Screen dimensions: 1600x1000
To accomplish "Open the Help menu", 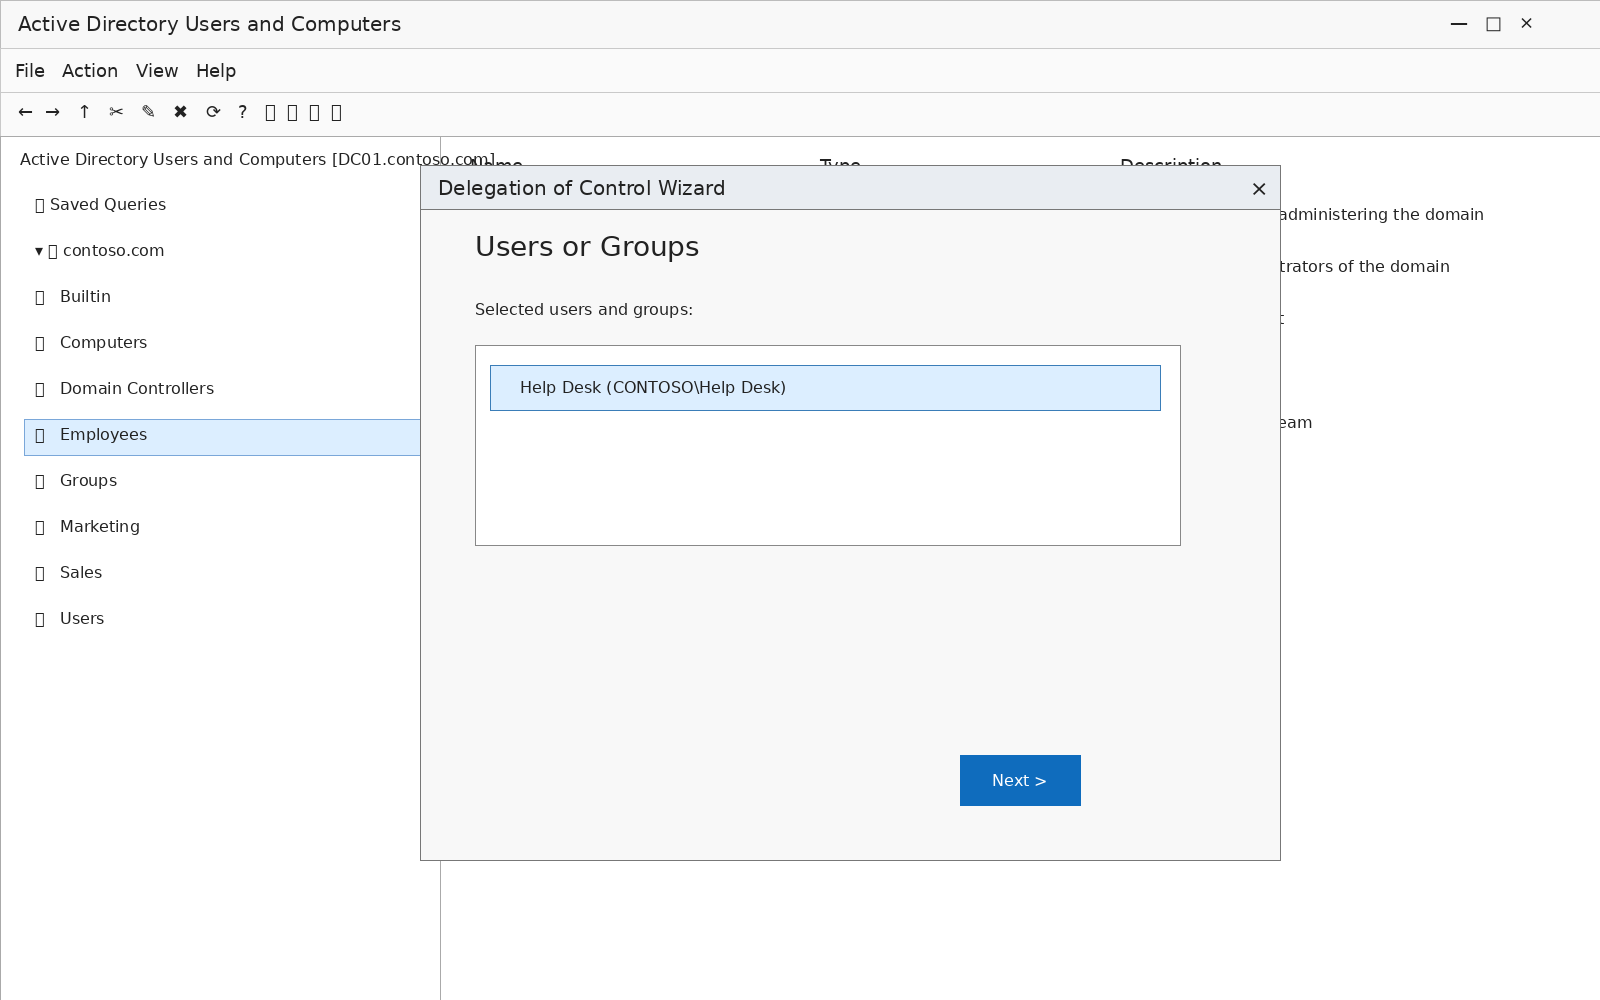I will click(216, 71).
